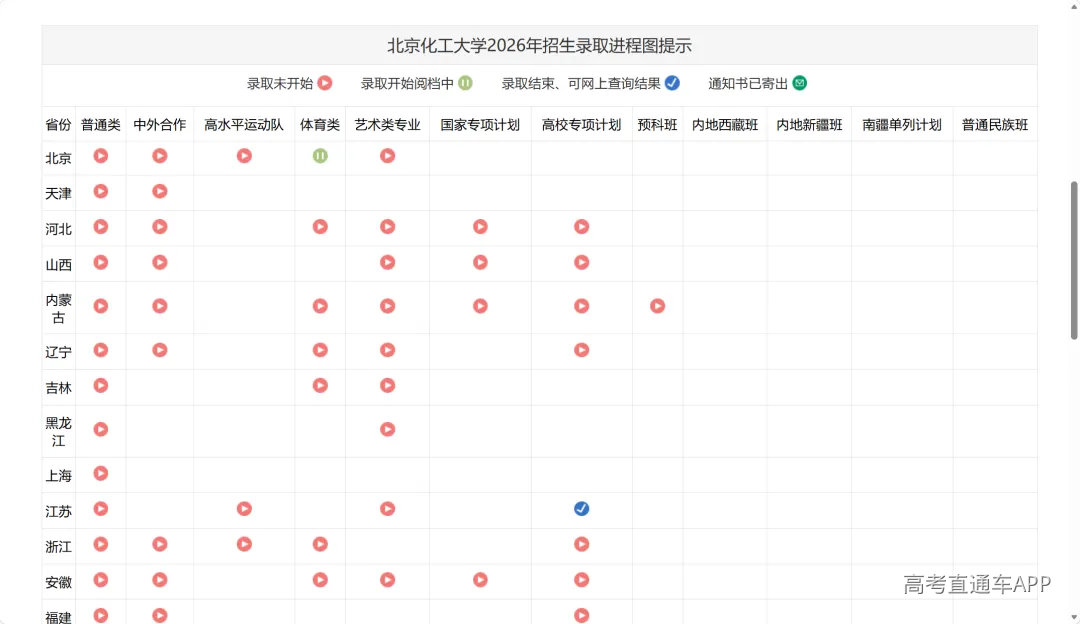Click the 普通民族班 column header
1080x624 pixels.
coord(995,125)
